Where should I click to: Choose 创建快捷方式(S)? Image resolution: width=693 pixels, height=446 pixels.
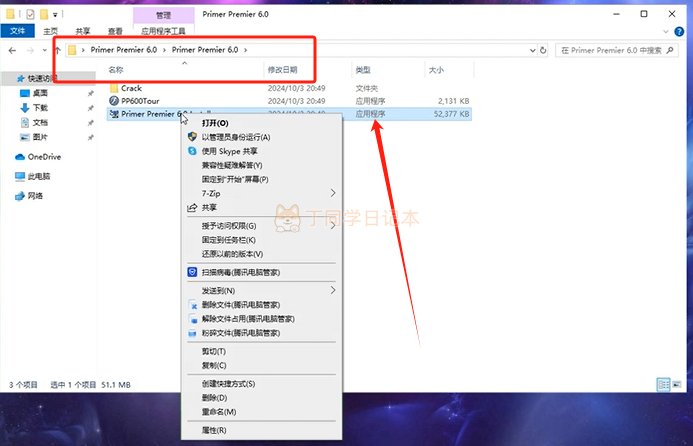point(262,384)
